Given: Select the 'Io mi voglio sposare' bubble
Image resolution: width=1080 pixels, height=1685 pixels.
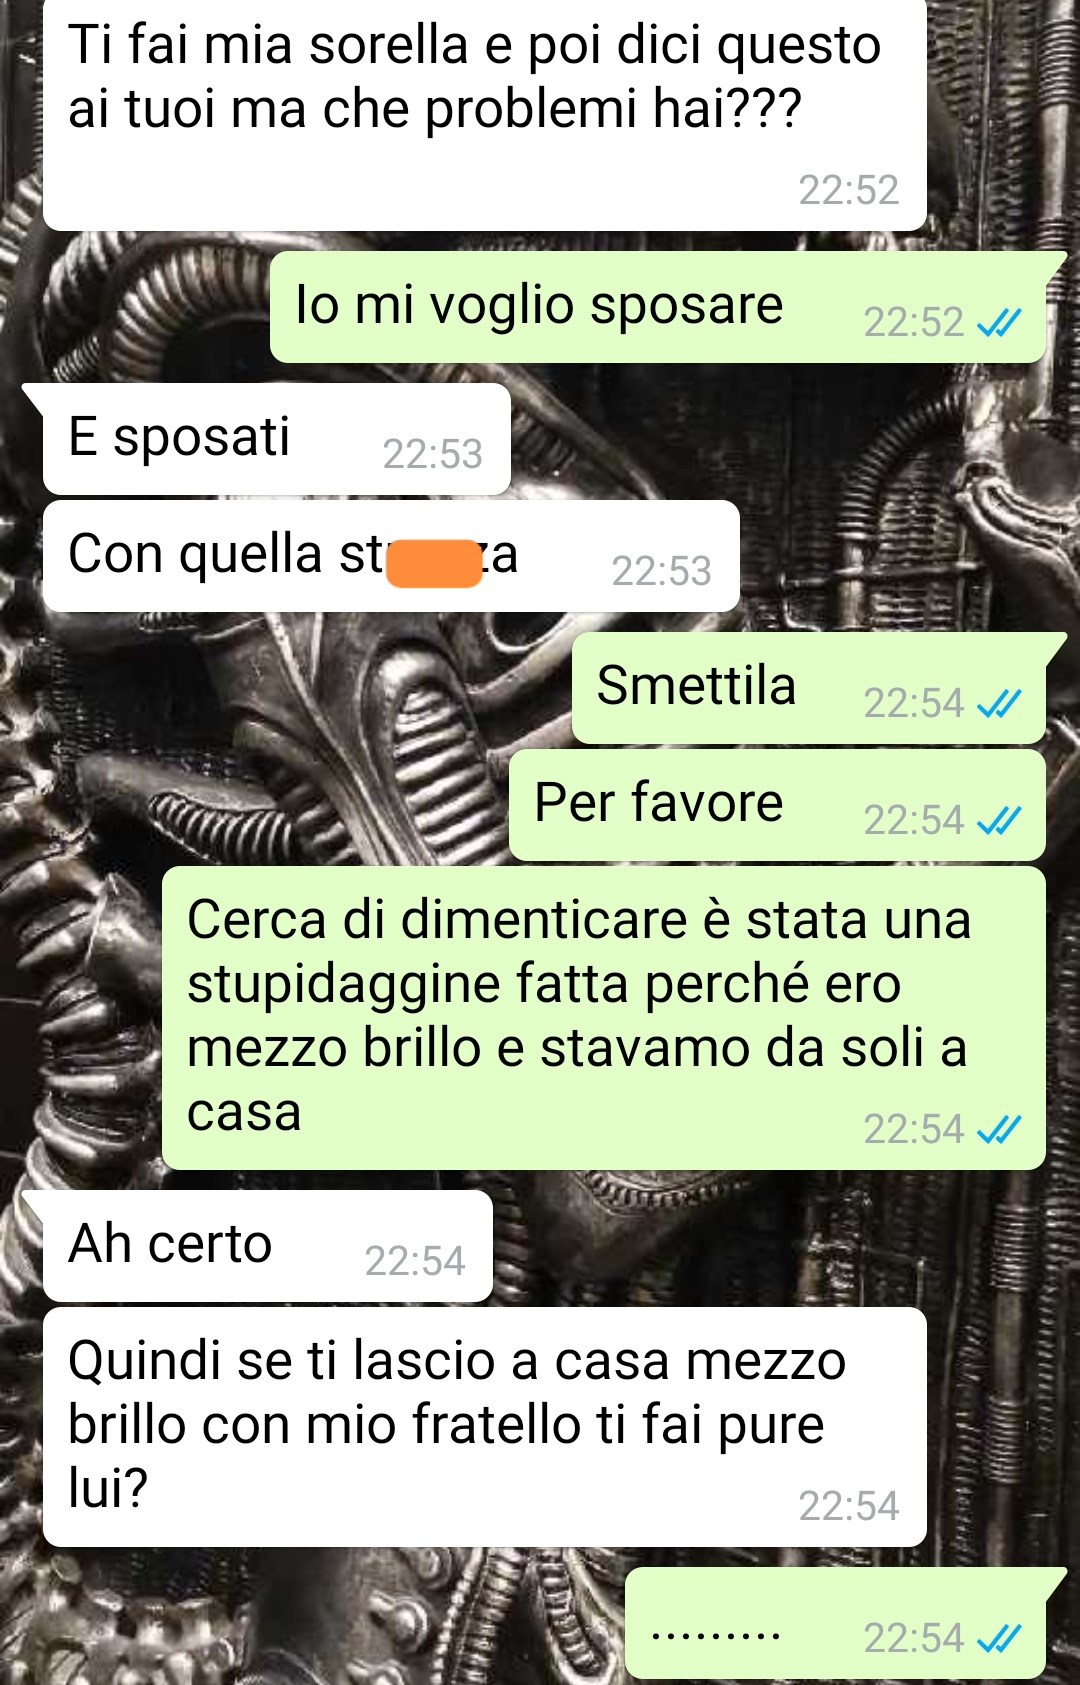Looking at the screenshot, I should tap(658, 307).
